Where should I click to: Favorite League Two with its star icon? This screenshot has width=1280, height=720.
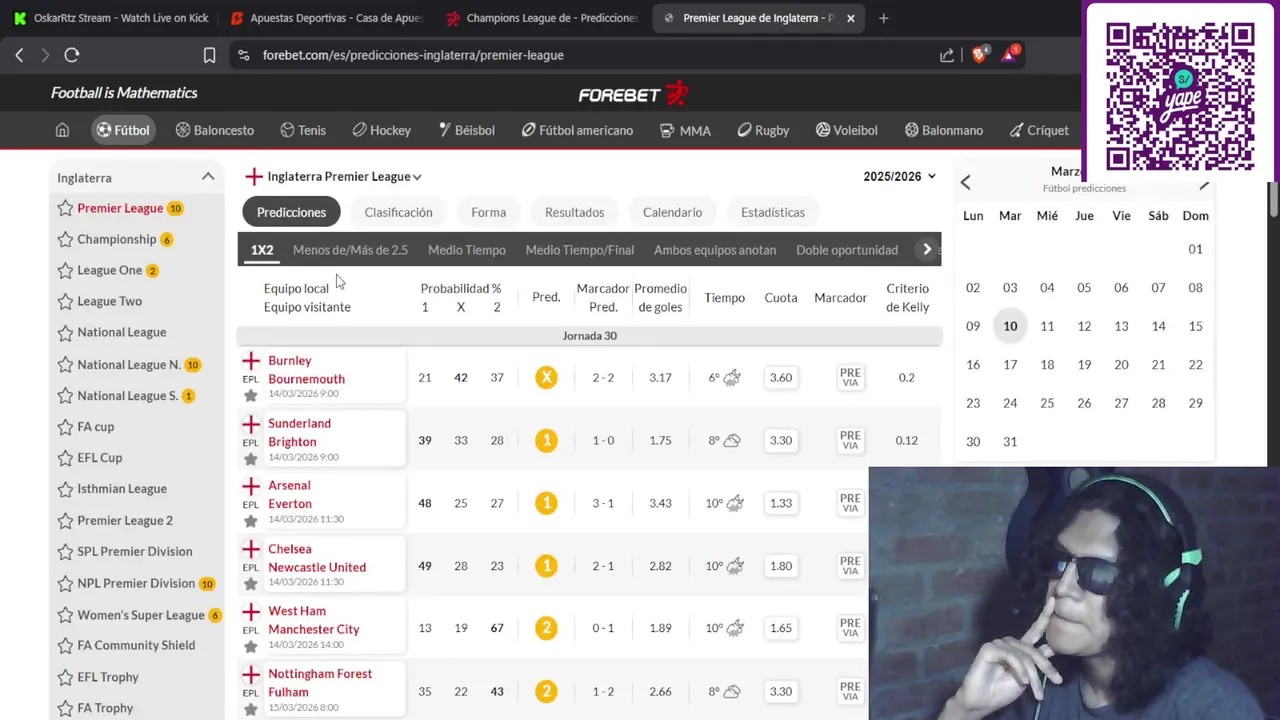point(65,301)
